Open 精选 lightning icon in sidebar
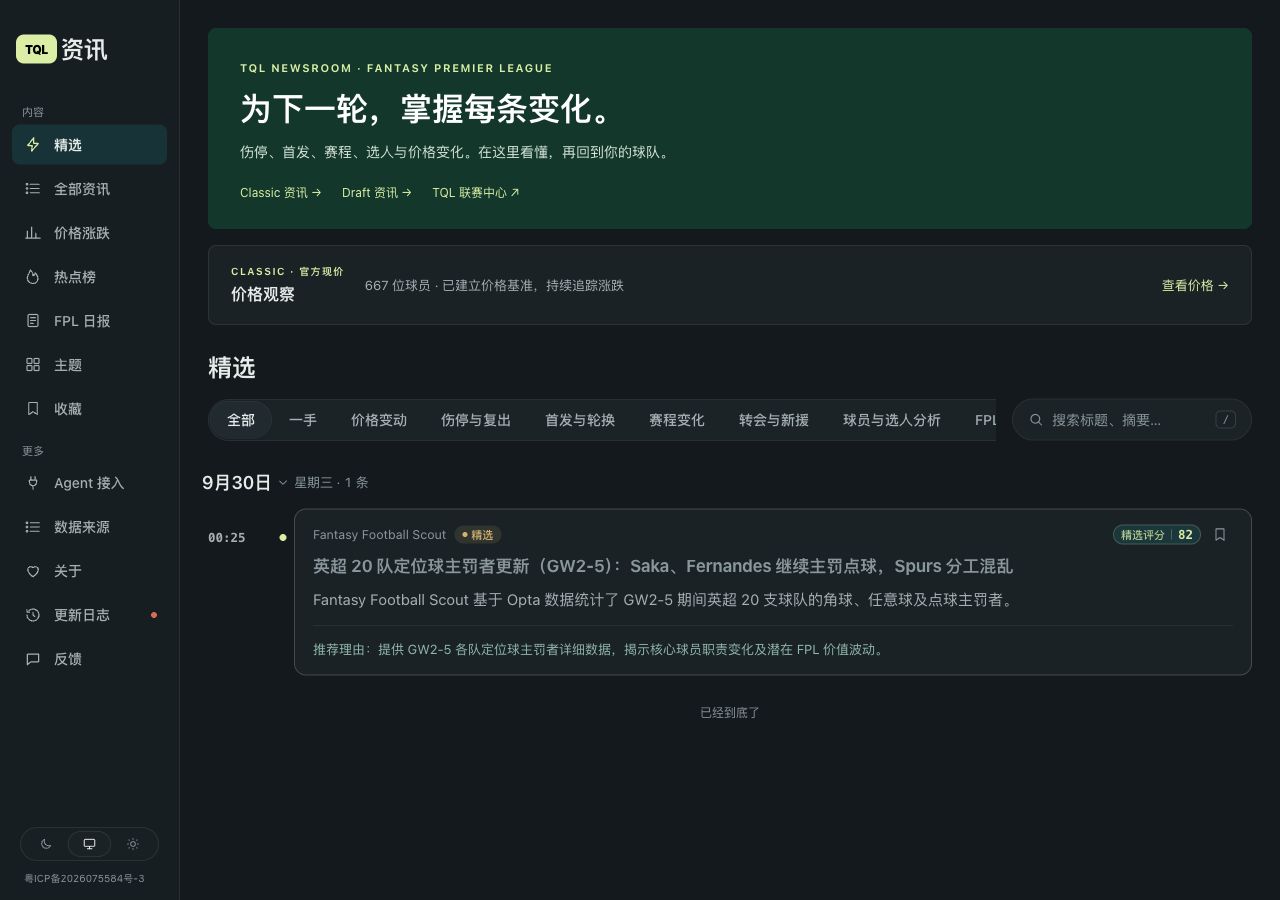1280x900 pixels. click(33, 145)
